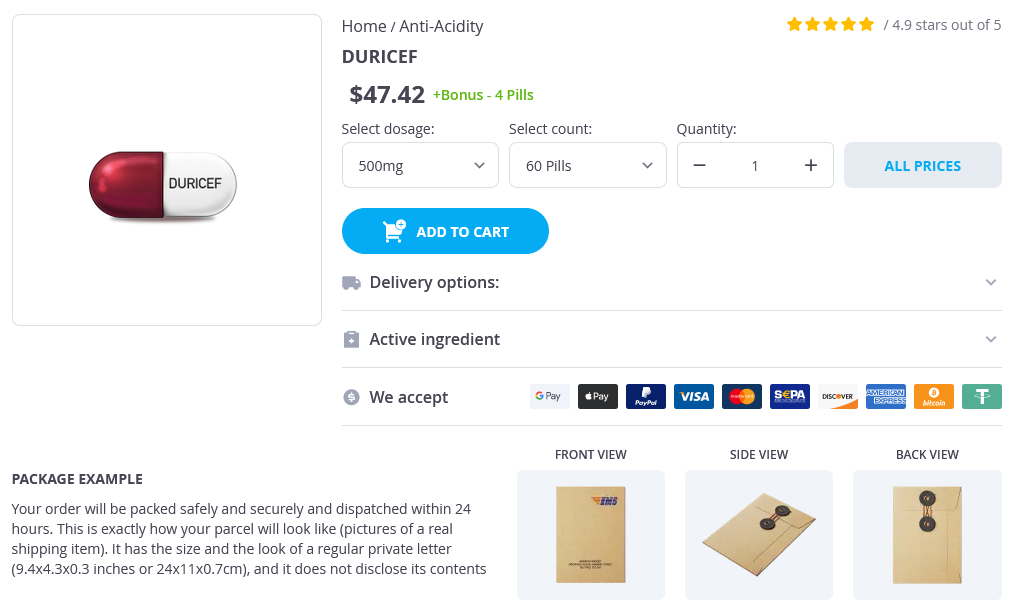Image resolution: width=1010 pixels, height=616 pixels.
Task: Expand the Delivery options section
Action: (x=671, y=282)
